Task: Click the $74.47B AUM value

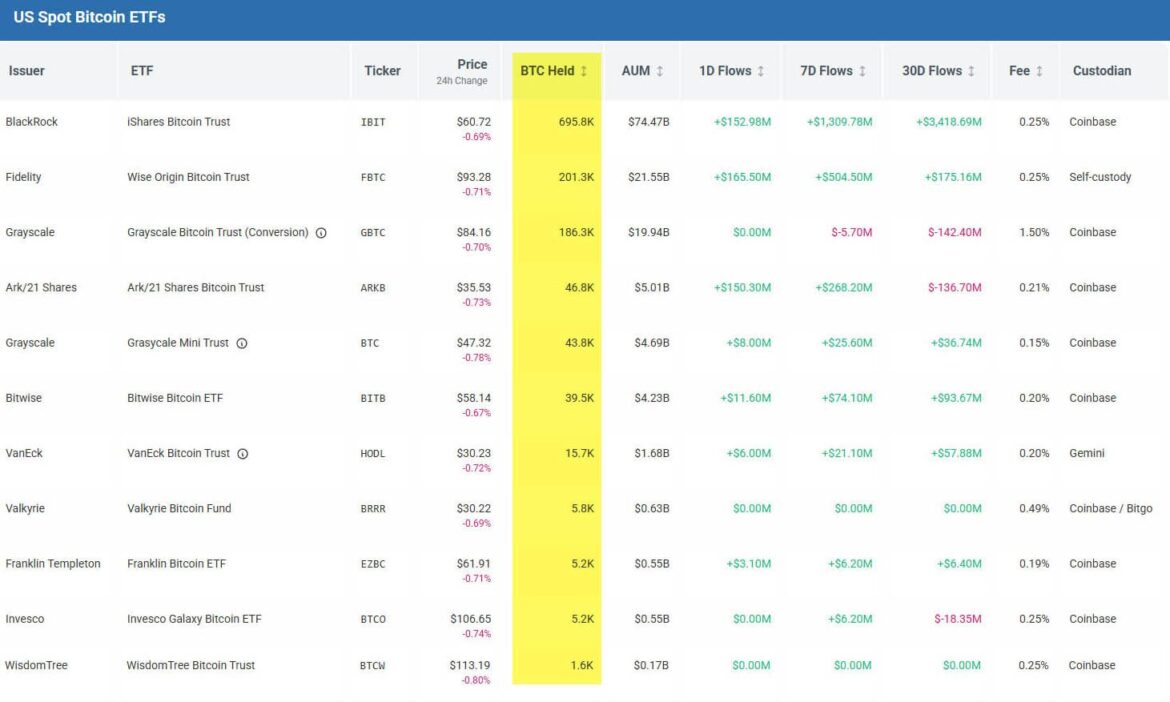Action: coord(648,122)
